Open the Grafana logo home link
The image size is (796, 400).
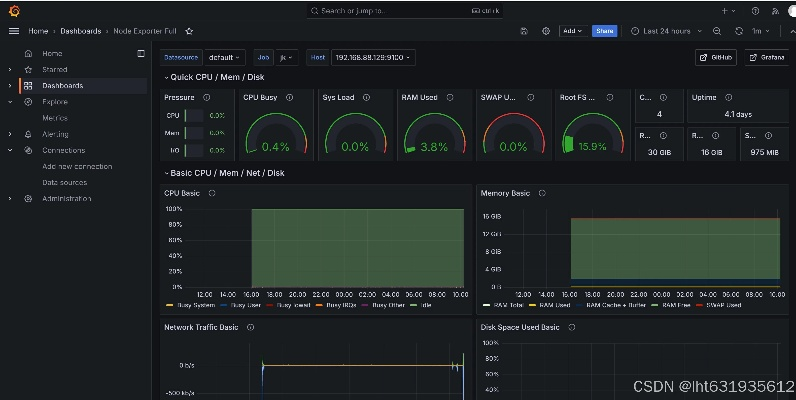point(13,11)
